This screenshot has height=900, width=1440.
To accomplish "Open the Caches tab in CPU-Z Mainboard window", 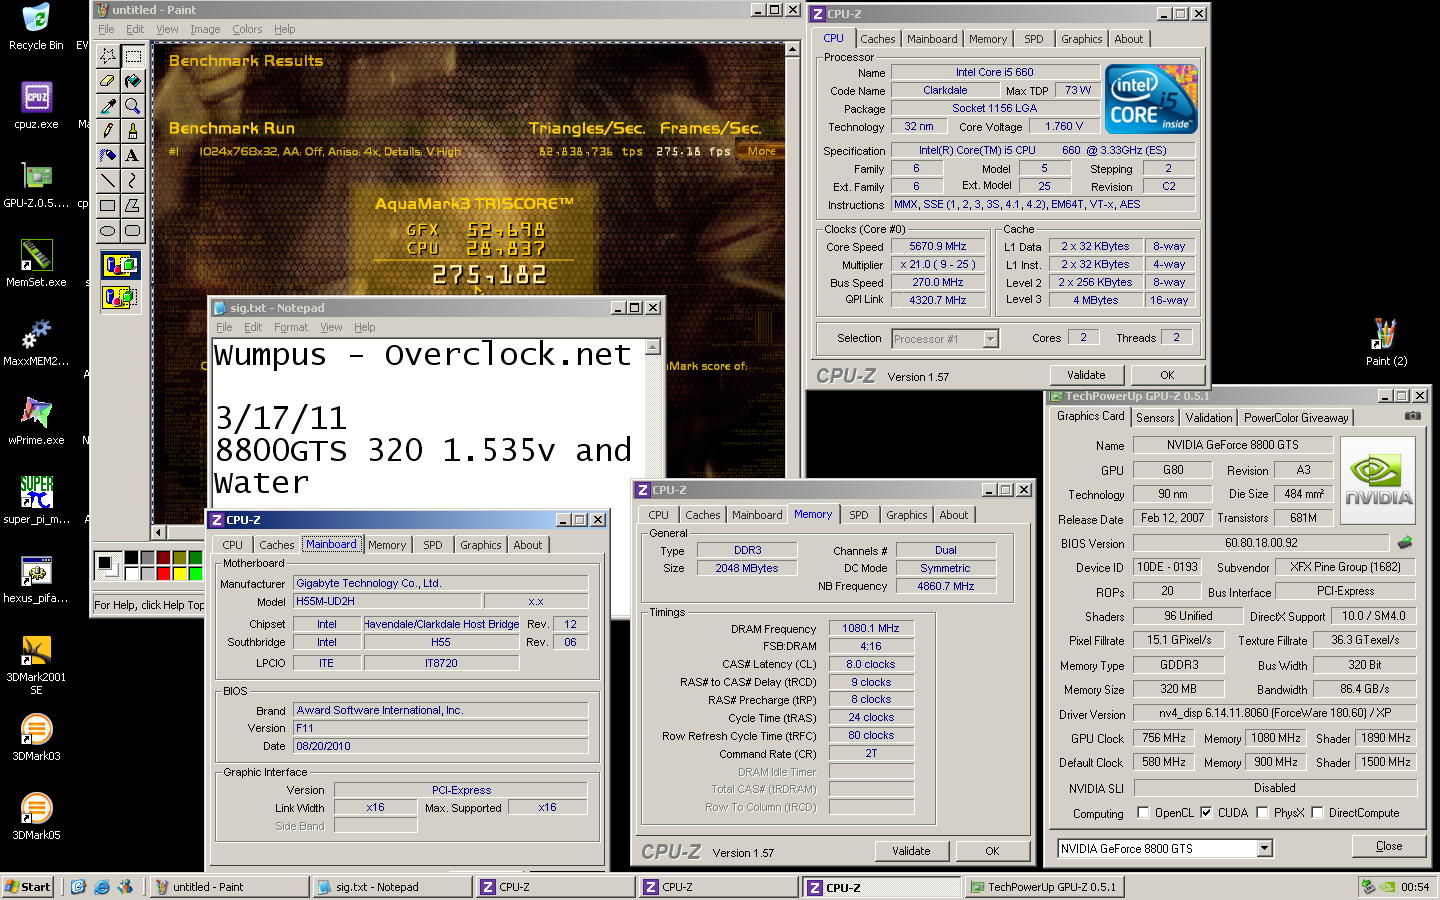I will pos(276,546).
